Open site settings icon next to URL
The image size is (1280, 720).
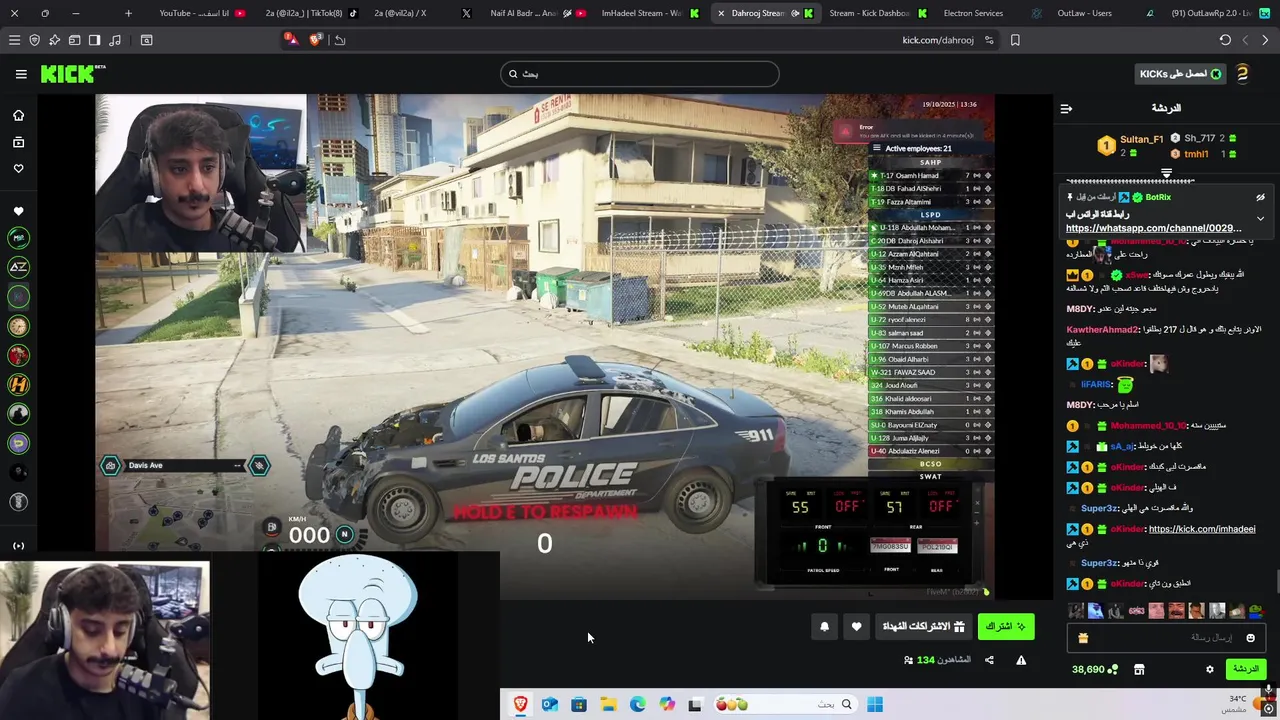[989, 40]
